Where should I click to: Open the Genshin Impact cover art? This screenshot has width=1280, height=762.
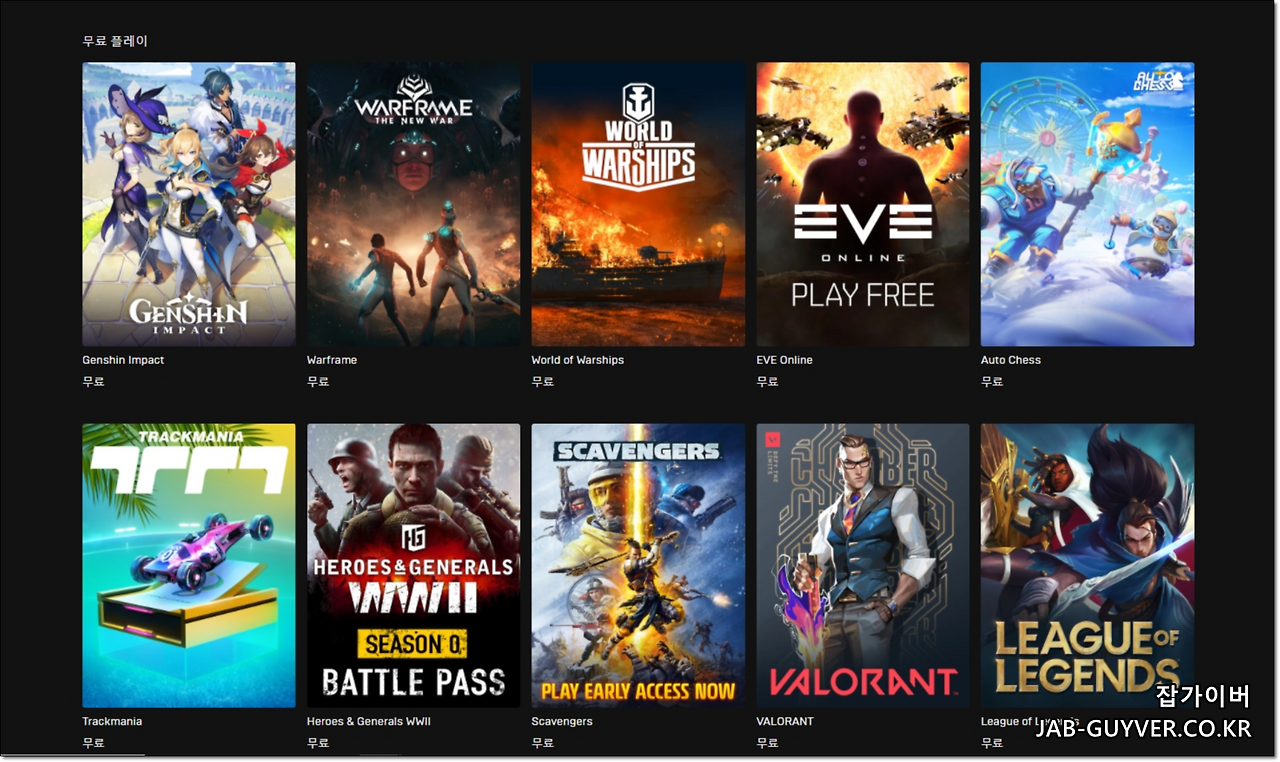[x=189, y=205]
